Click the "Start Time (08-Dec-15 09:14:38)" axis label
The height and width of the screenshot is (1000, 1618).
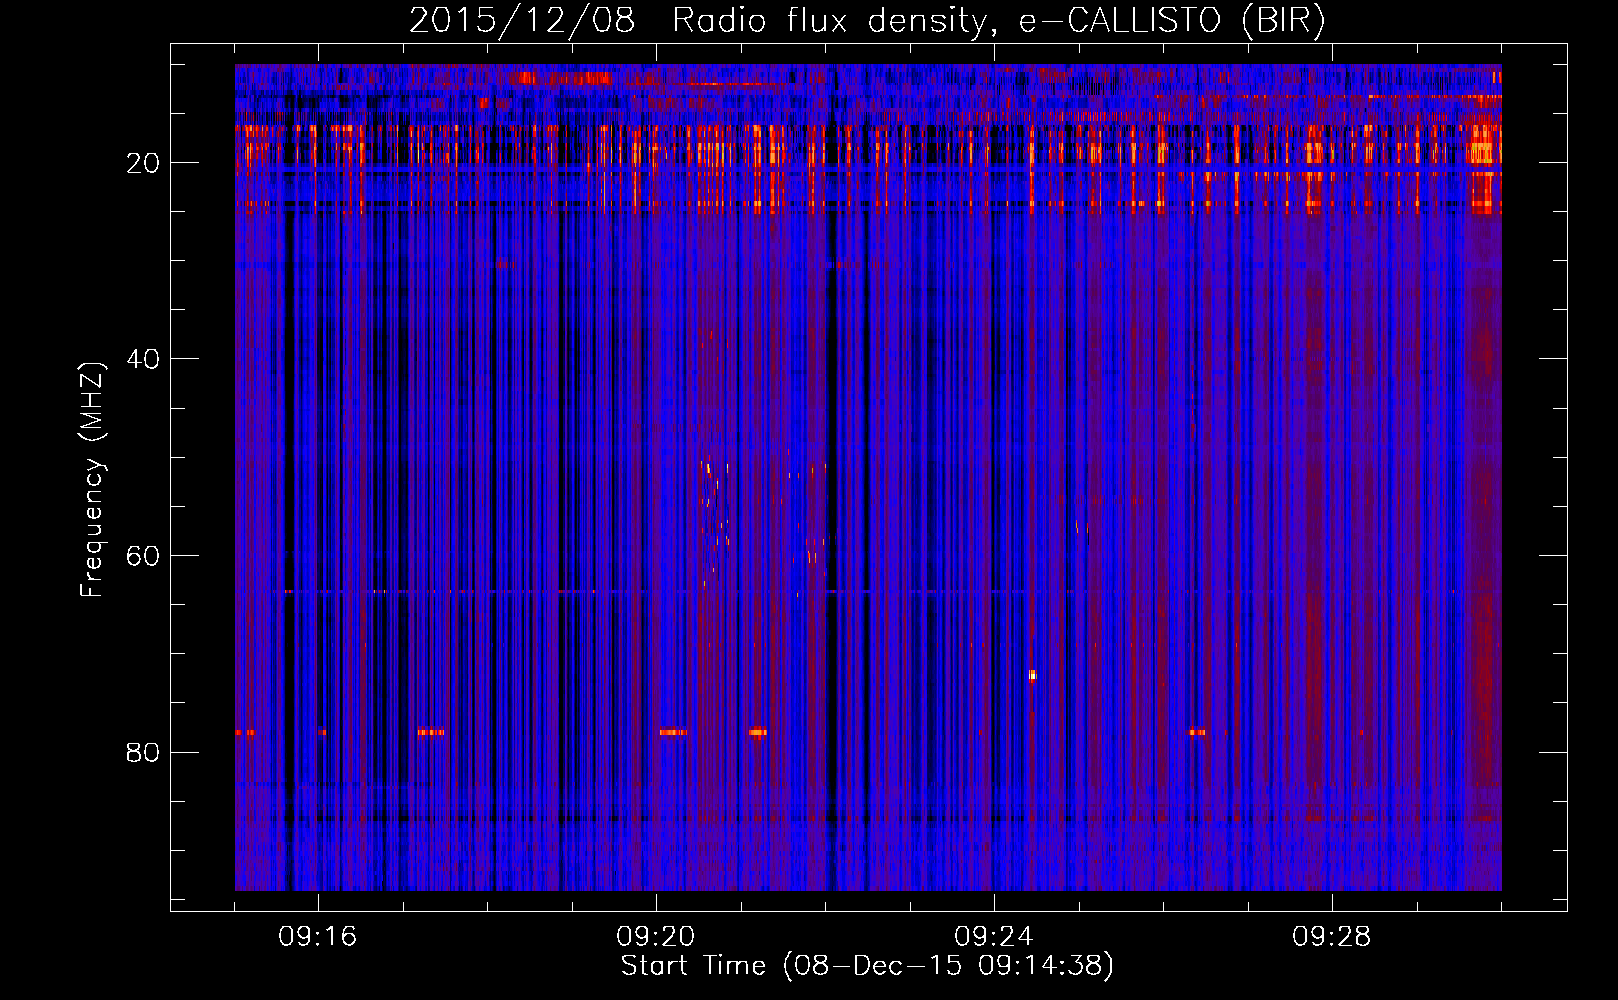[x=867, y=966]
